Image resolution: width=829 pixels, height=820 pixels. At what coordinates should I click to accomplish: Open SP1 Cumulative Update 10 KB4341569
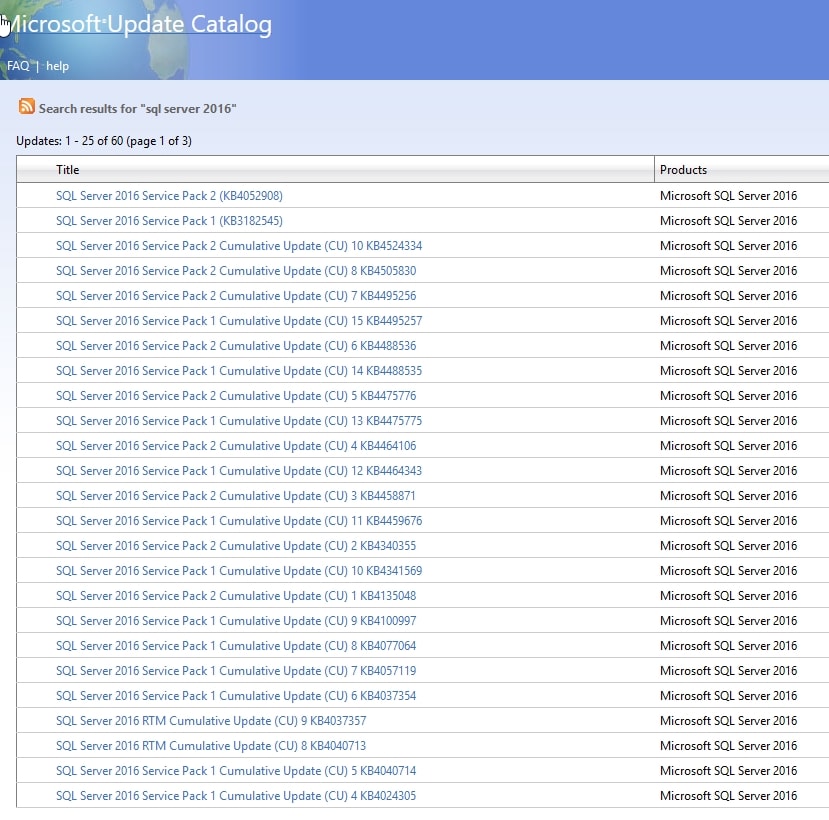tap(239, 571)
